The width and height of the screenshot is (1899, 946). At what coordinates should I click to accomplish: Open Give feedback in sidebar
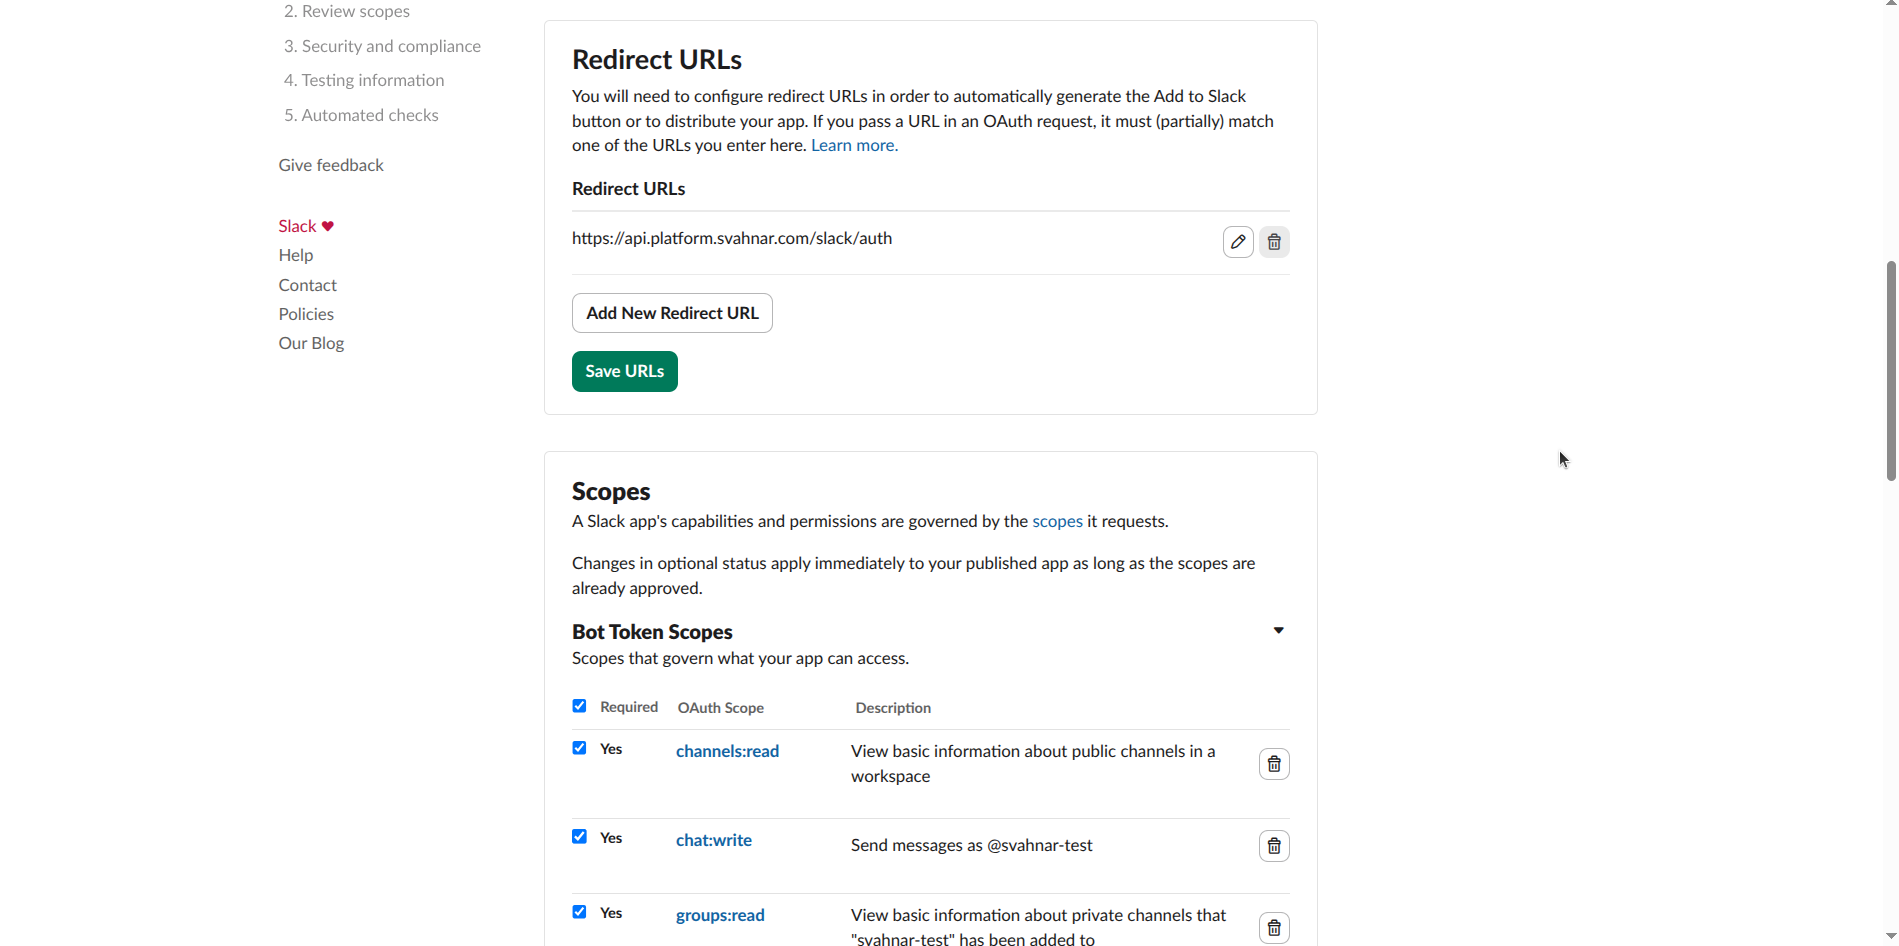pos(331,165)
